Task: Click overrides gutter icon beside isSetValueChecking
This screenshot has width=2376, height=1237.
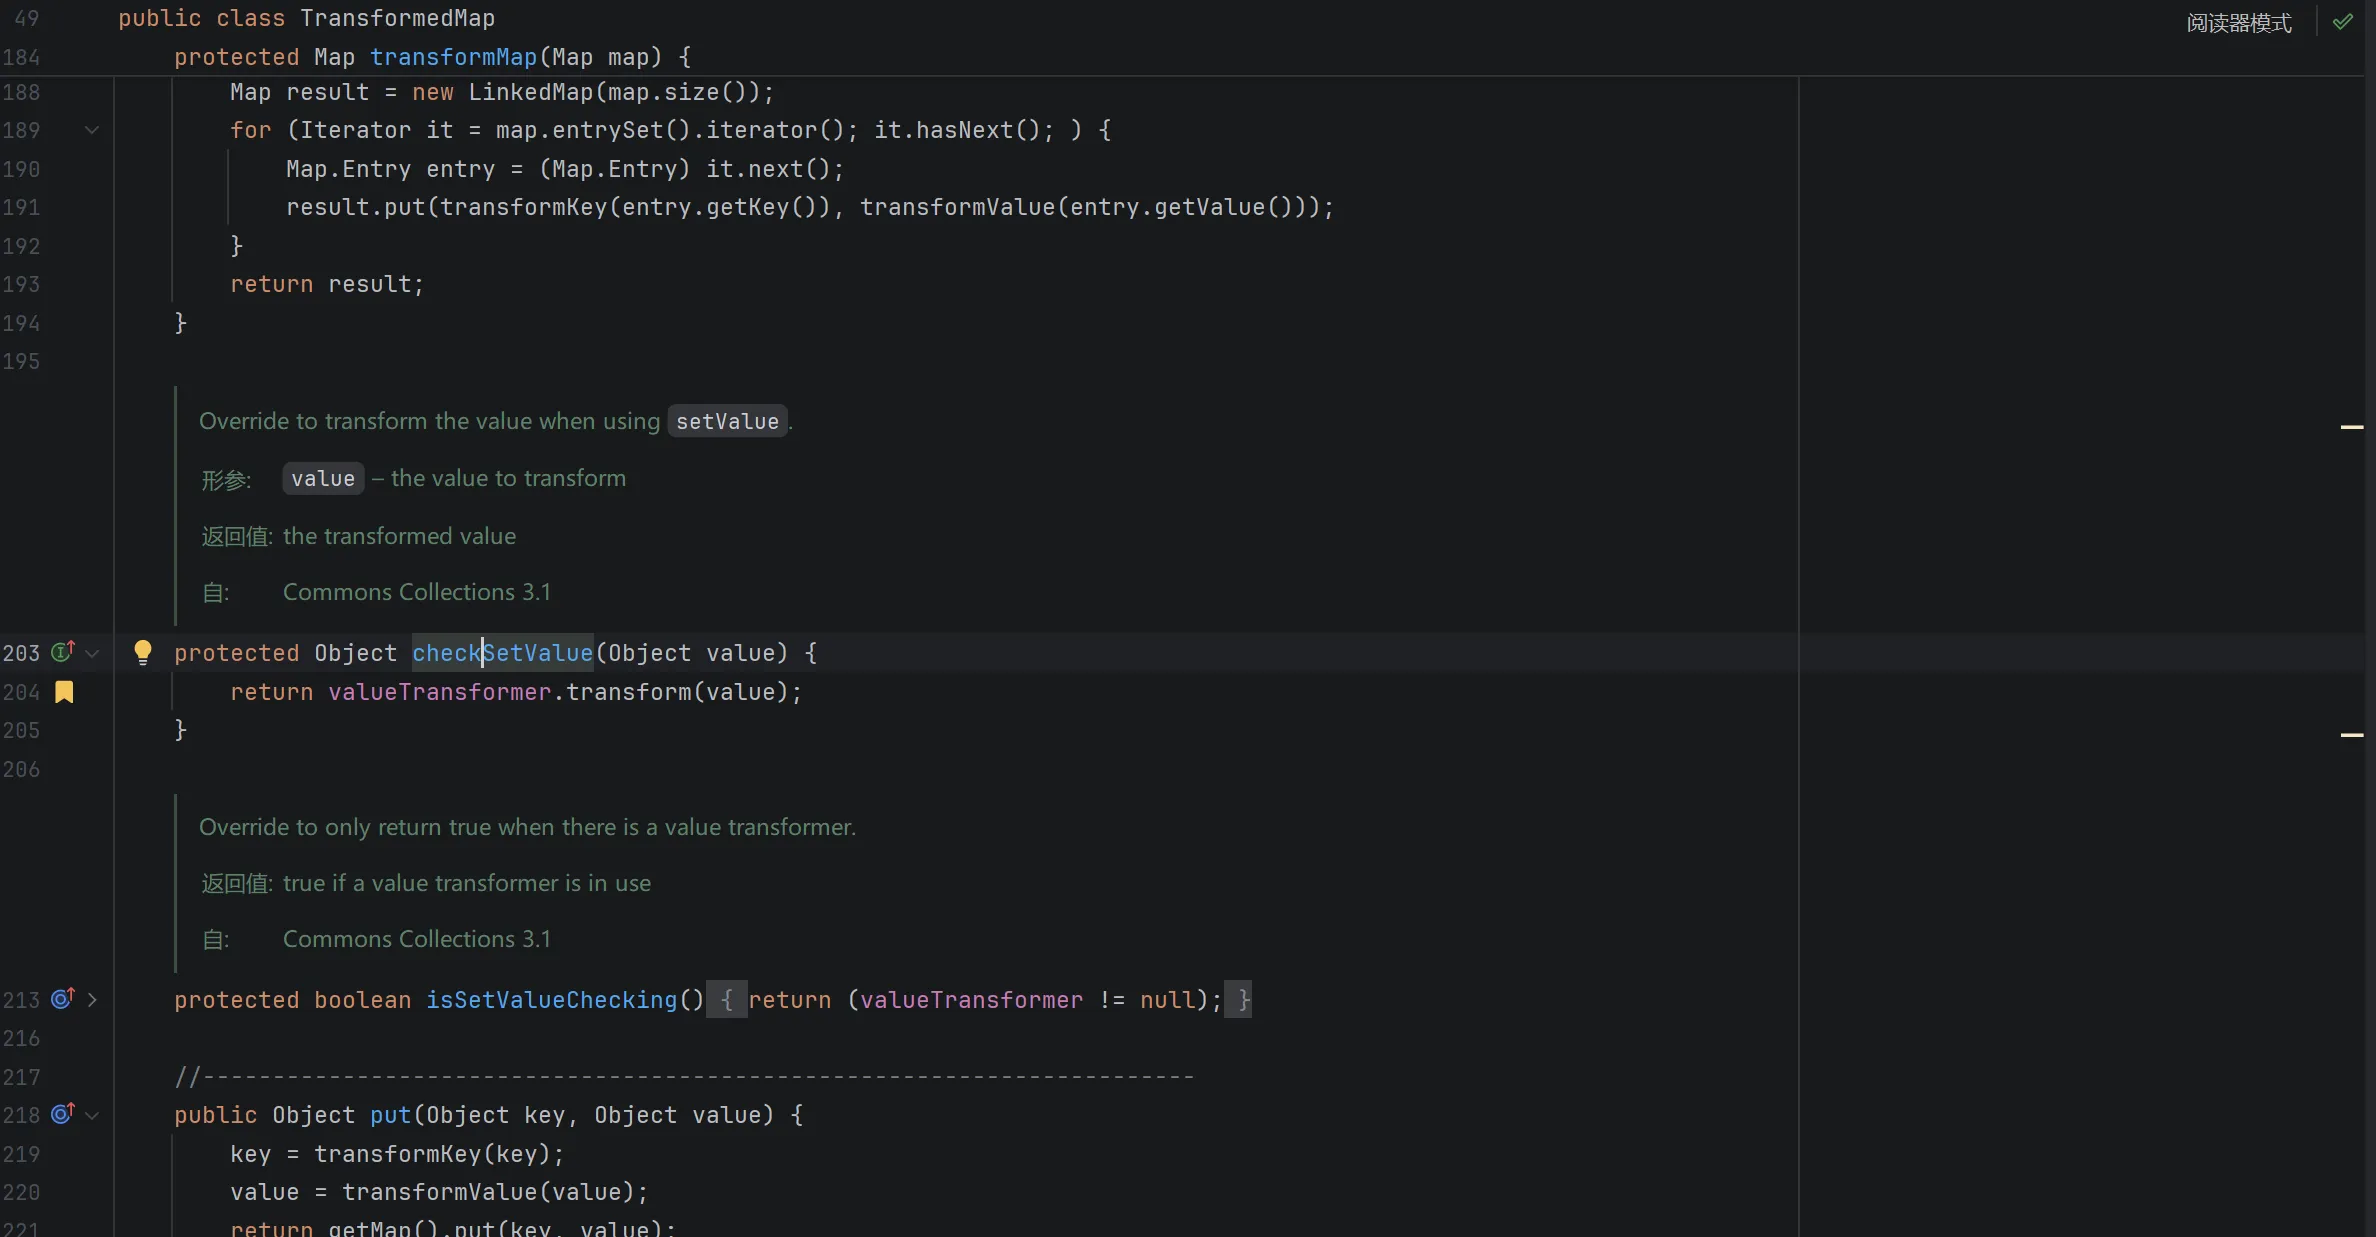Action: tap(63, 999)
